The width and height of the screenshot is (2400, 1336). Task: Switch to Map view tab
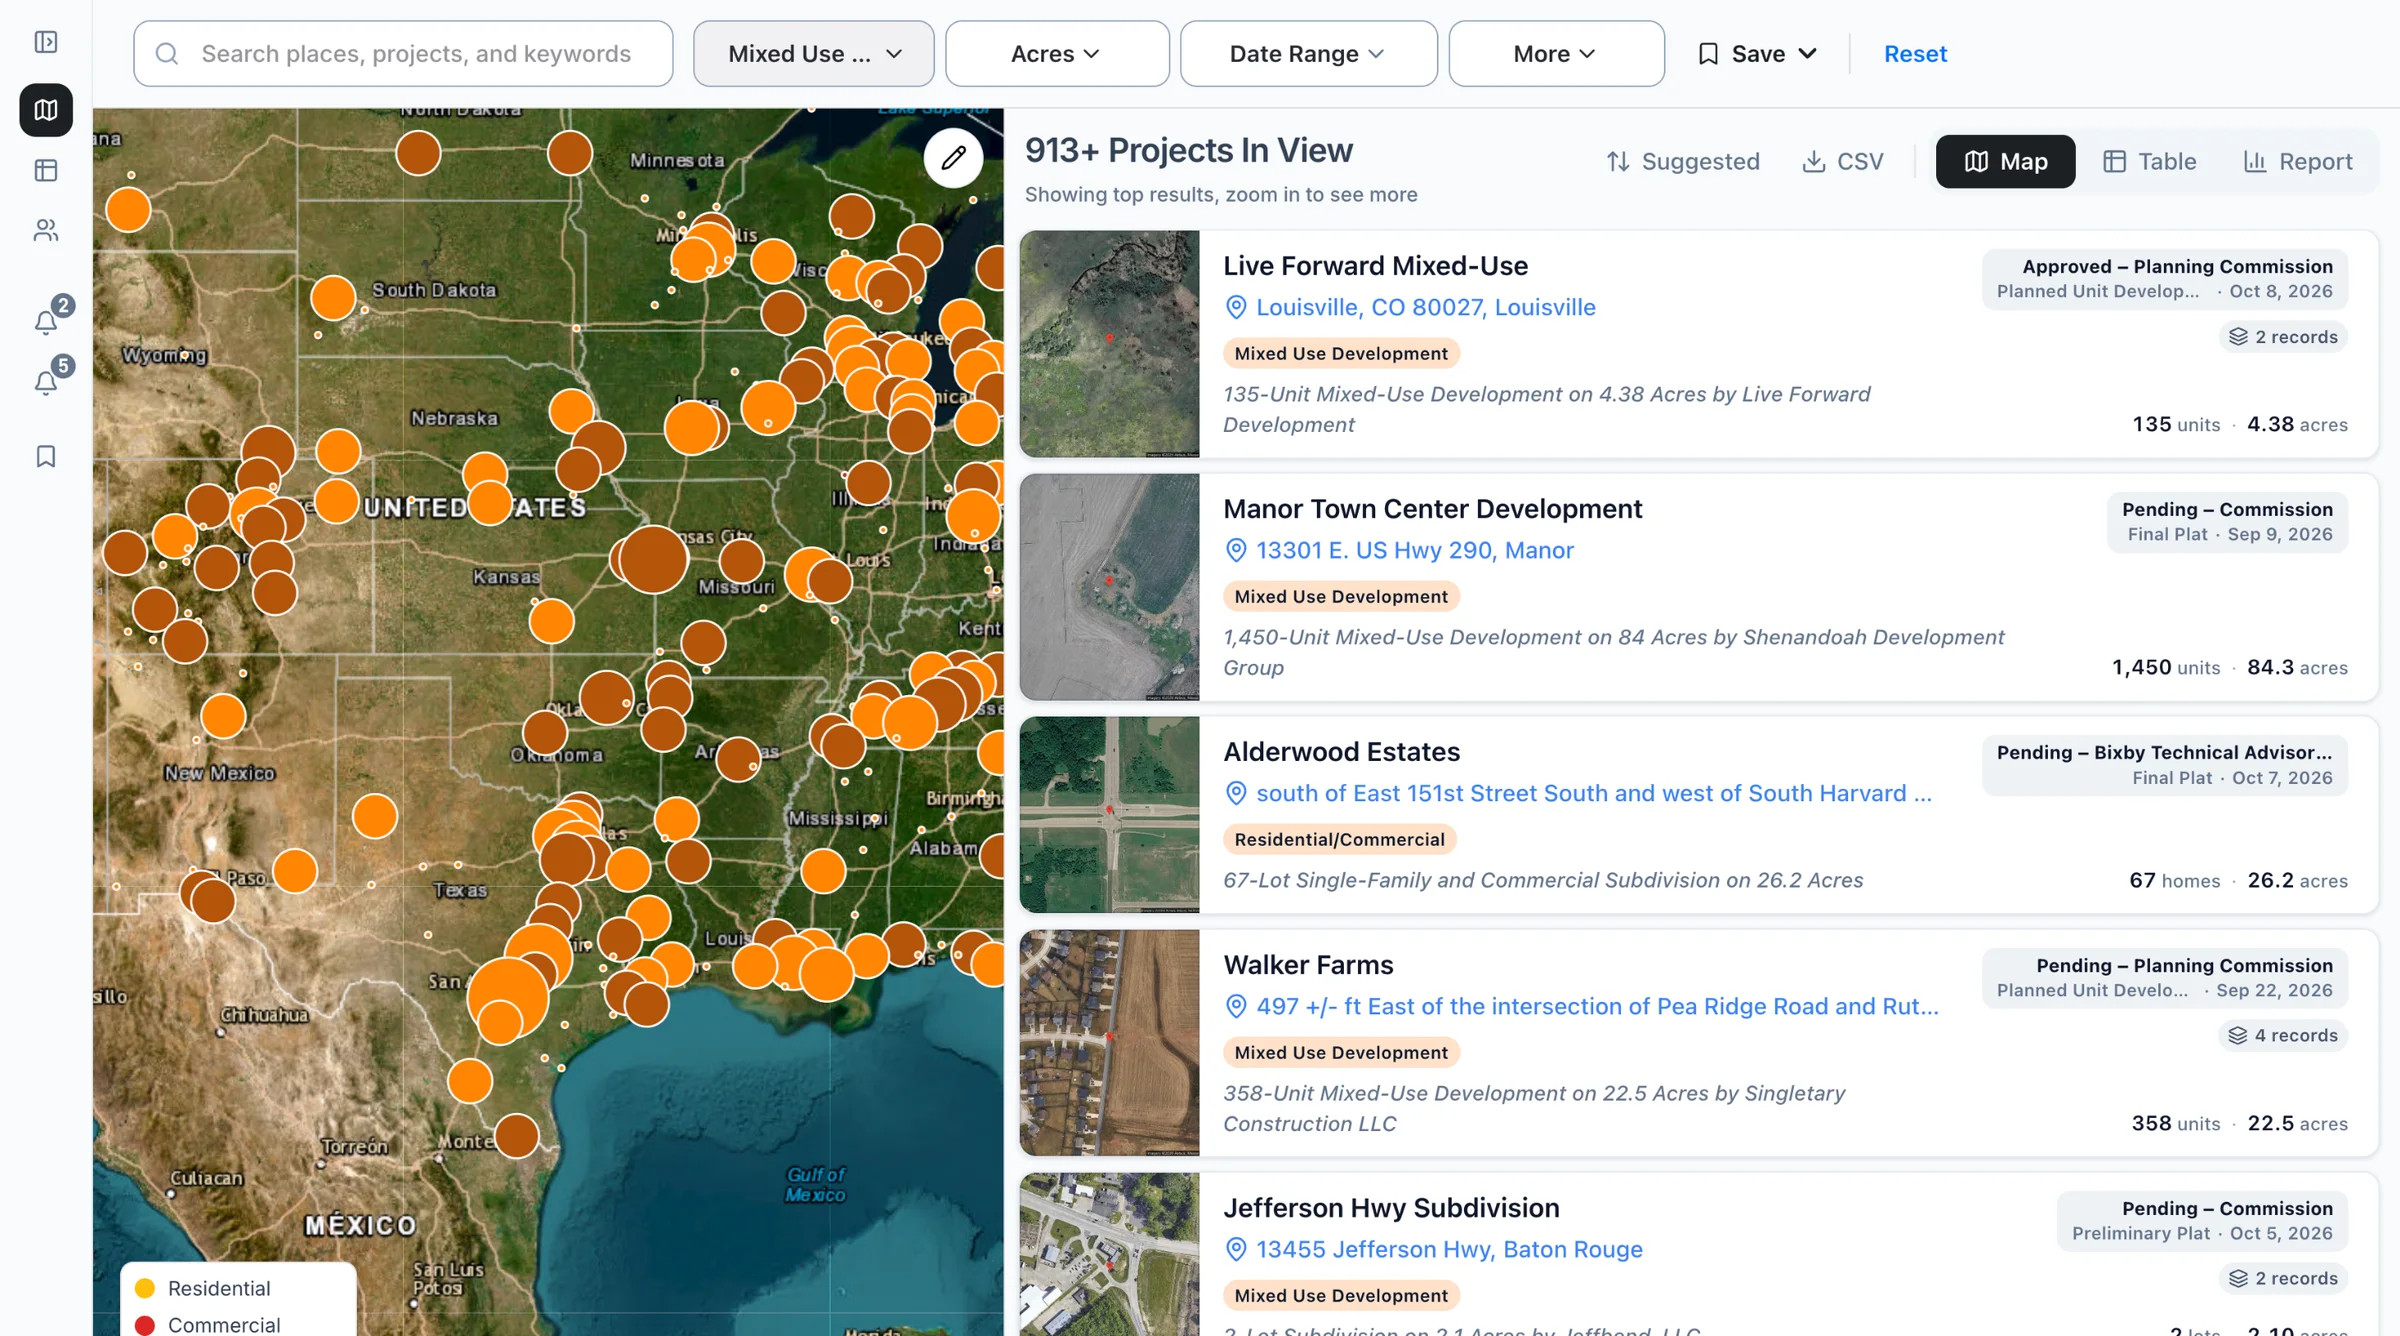pyautogui.click(x=2005, y=161)
